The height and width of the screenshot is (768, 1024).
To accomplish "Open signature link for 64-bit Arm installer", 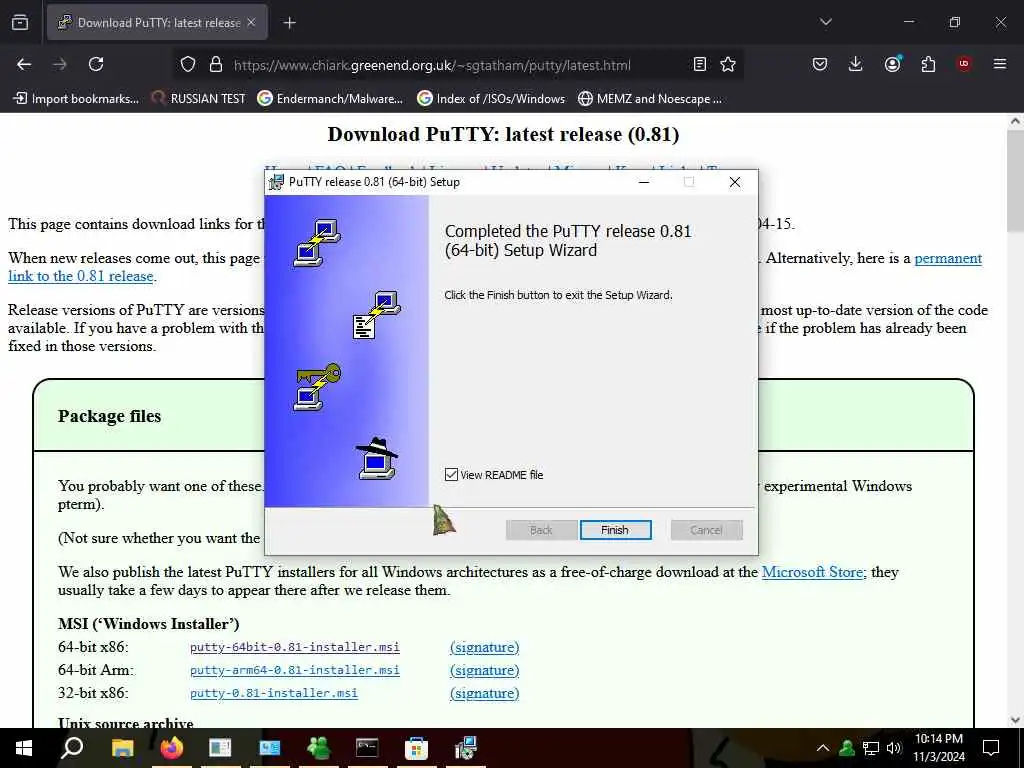I will [485, 670].
